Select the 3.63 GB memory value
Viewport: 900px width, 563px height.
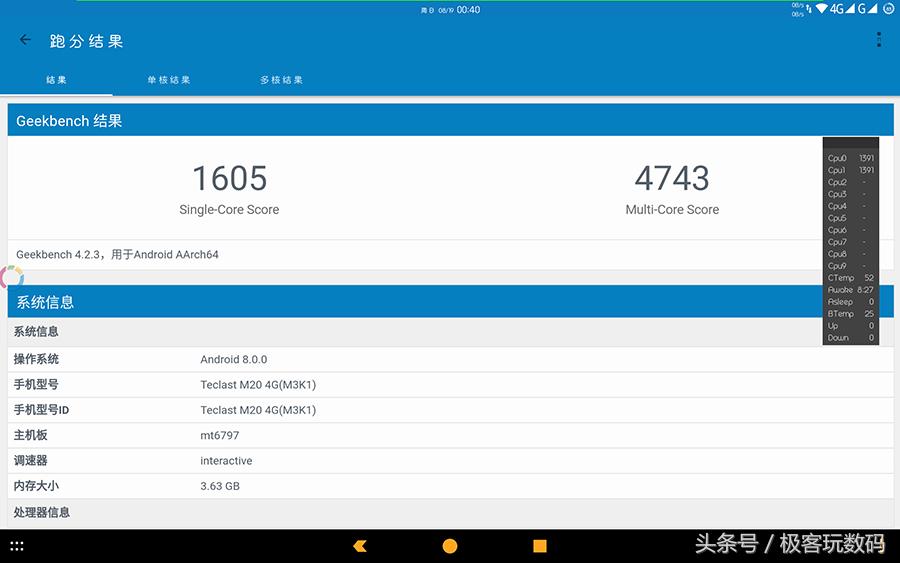click(x=220, y=486)
